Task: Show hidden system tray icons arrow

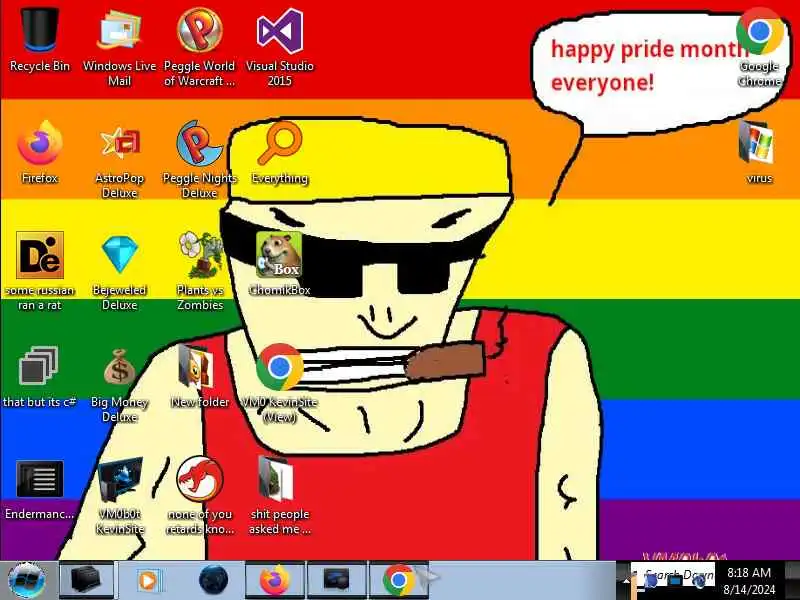Action: click(x=627, y=581)
